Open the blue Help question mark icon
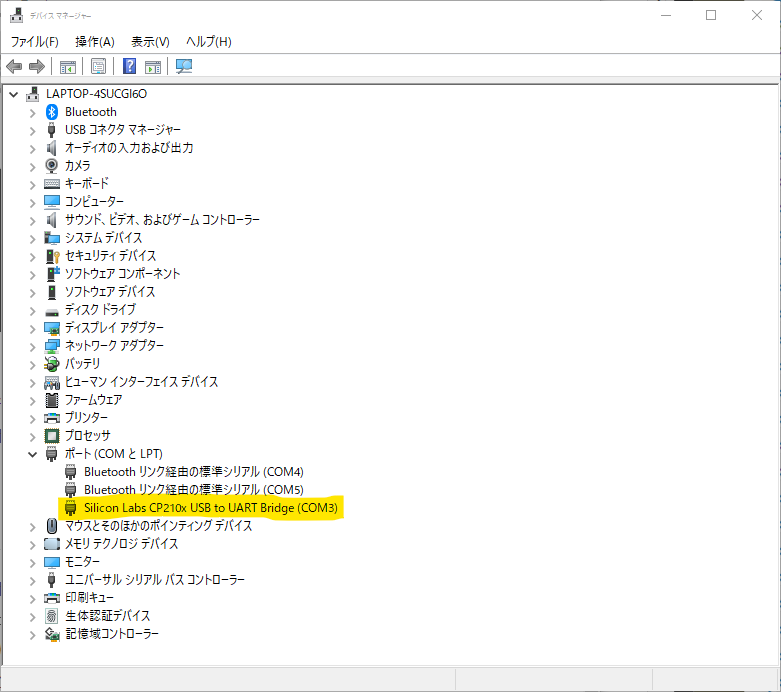The image size is (781, 692). pos(130,66)
